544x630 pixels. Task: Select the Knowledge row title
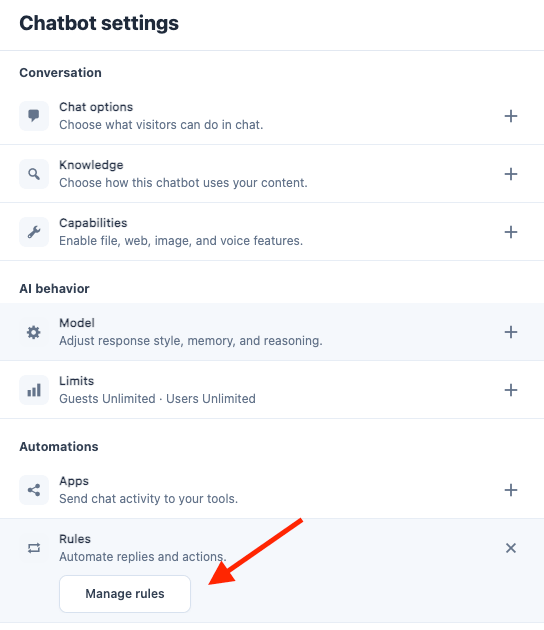91,165
